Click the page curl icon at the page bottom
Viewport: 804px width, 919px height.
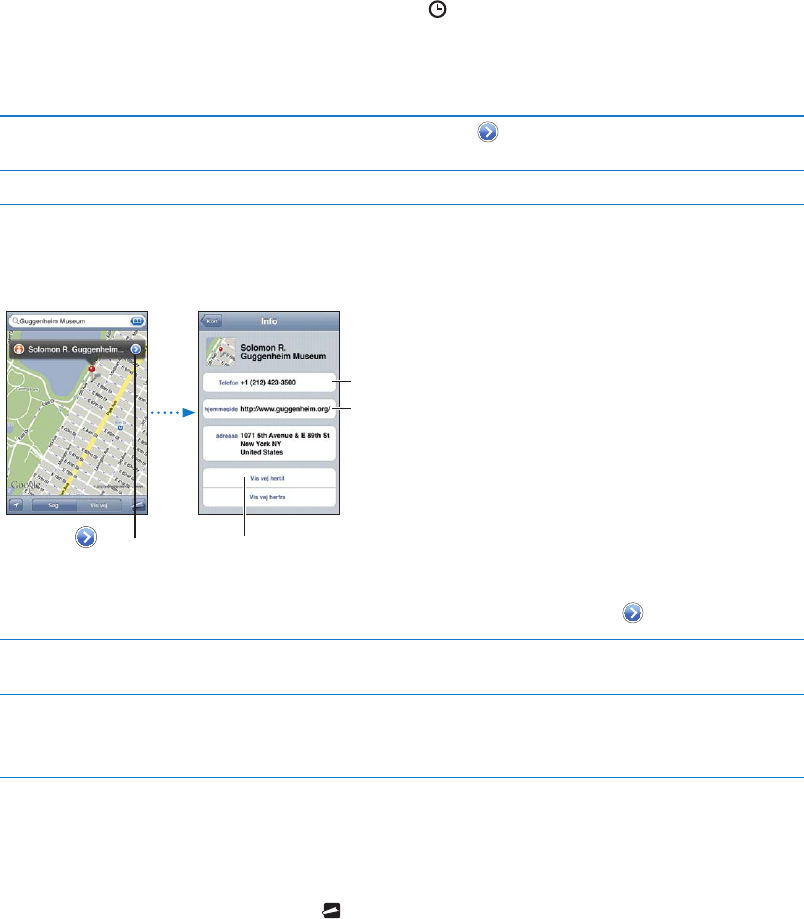[x=332, y=910]
